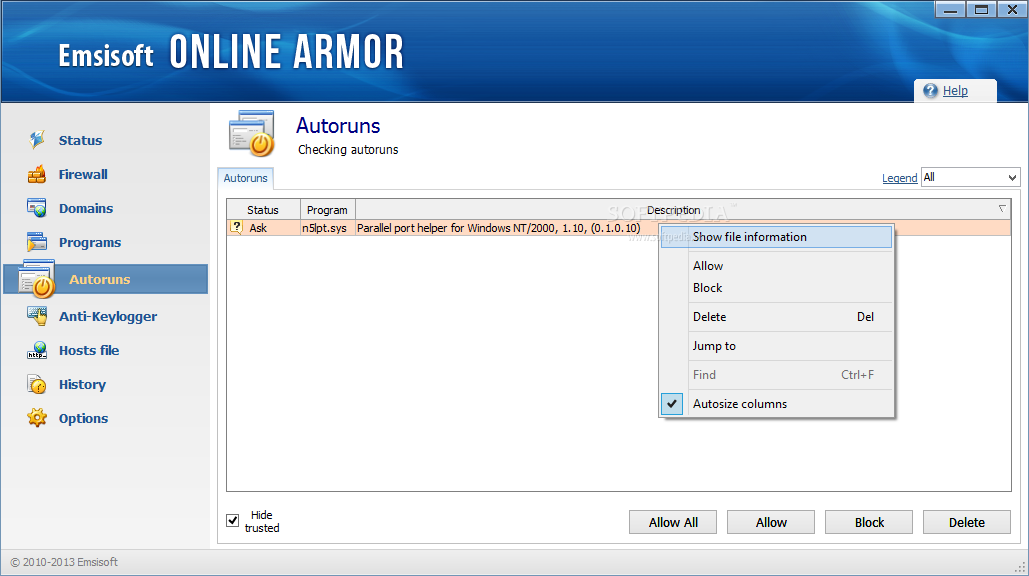Select the n5lpt.sys program cell

coord(325,228)
